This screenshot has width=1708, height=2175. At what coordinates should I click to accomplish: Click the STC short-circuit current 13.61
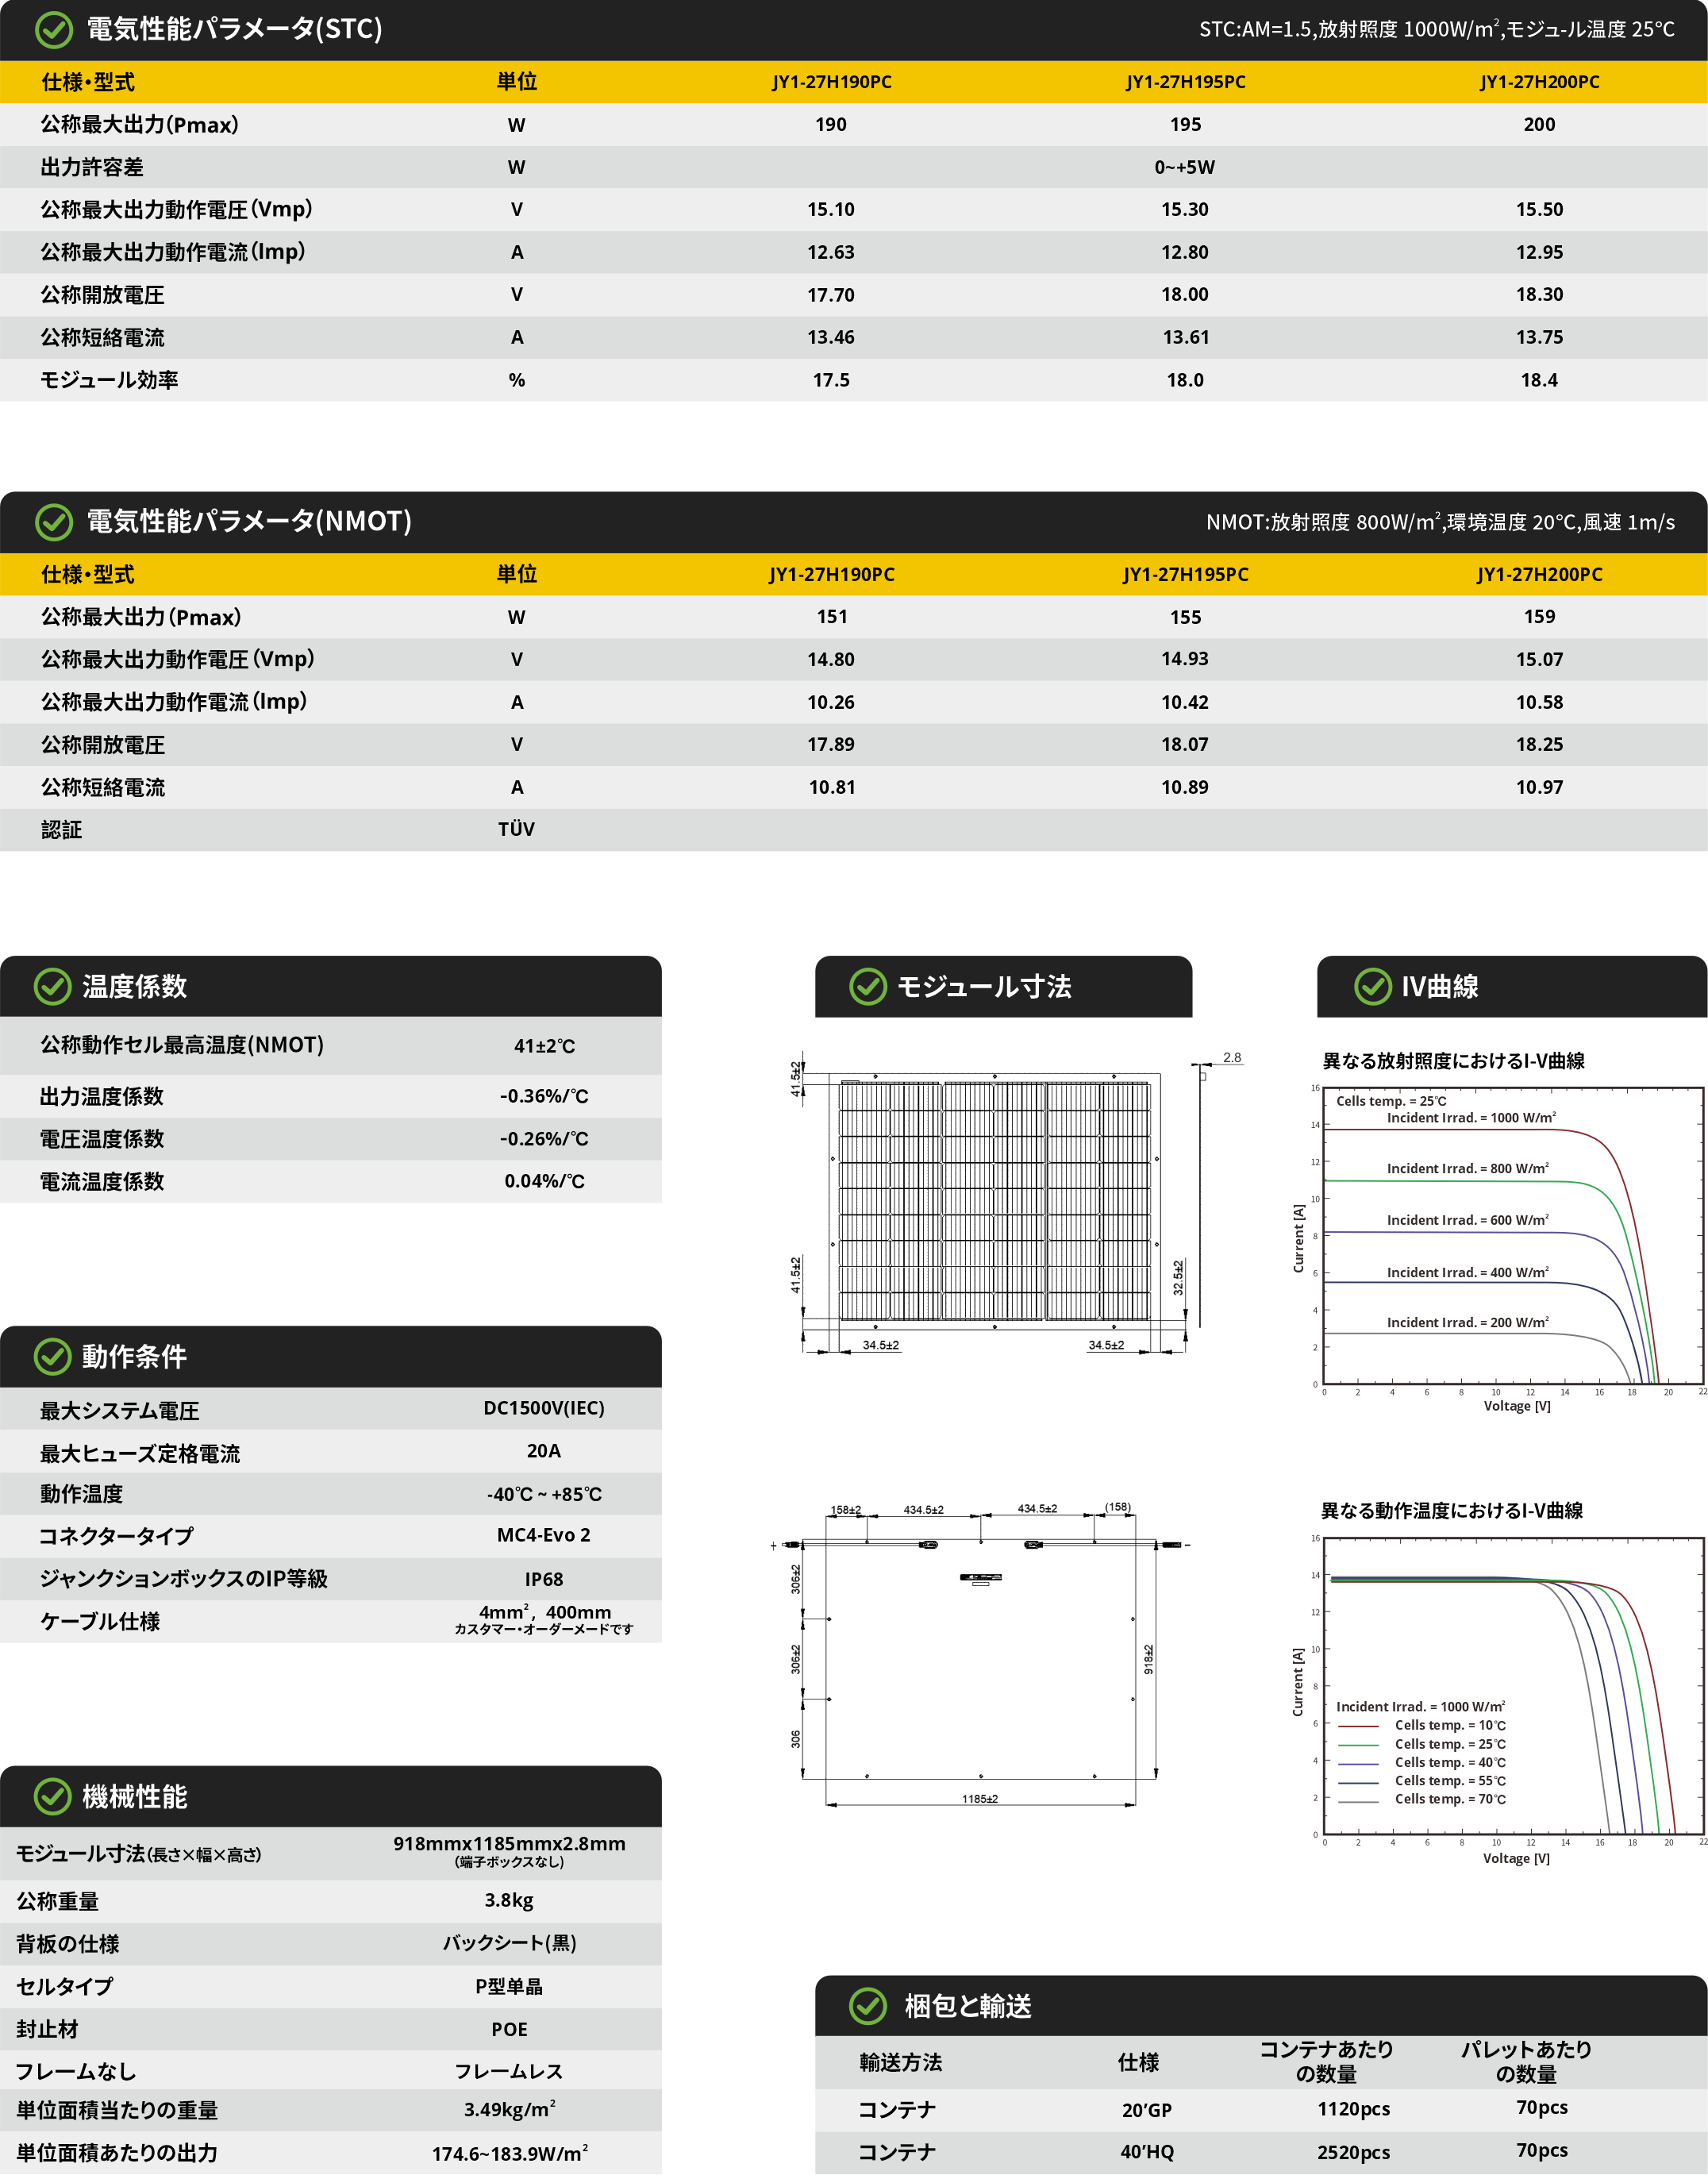pyautogui.click(x=1185, y=338)
